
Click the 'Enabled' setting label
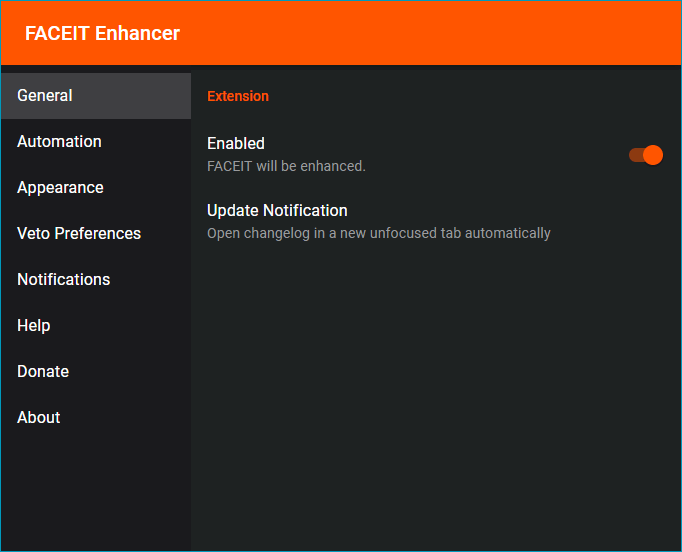(x=236, y=144)
